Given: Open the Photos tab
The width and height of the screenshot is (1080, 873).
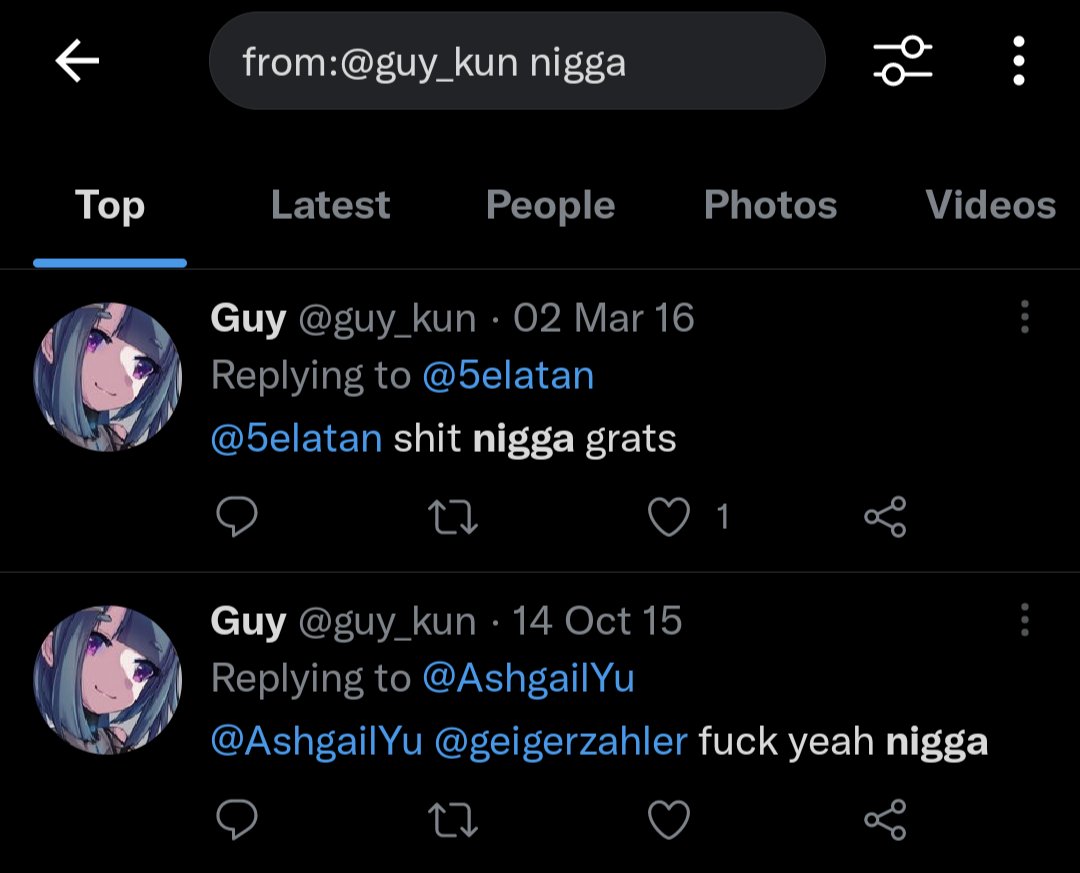Looking at the screenshot, I should [770, 206].
